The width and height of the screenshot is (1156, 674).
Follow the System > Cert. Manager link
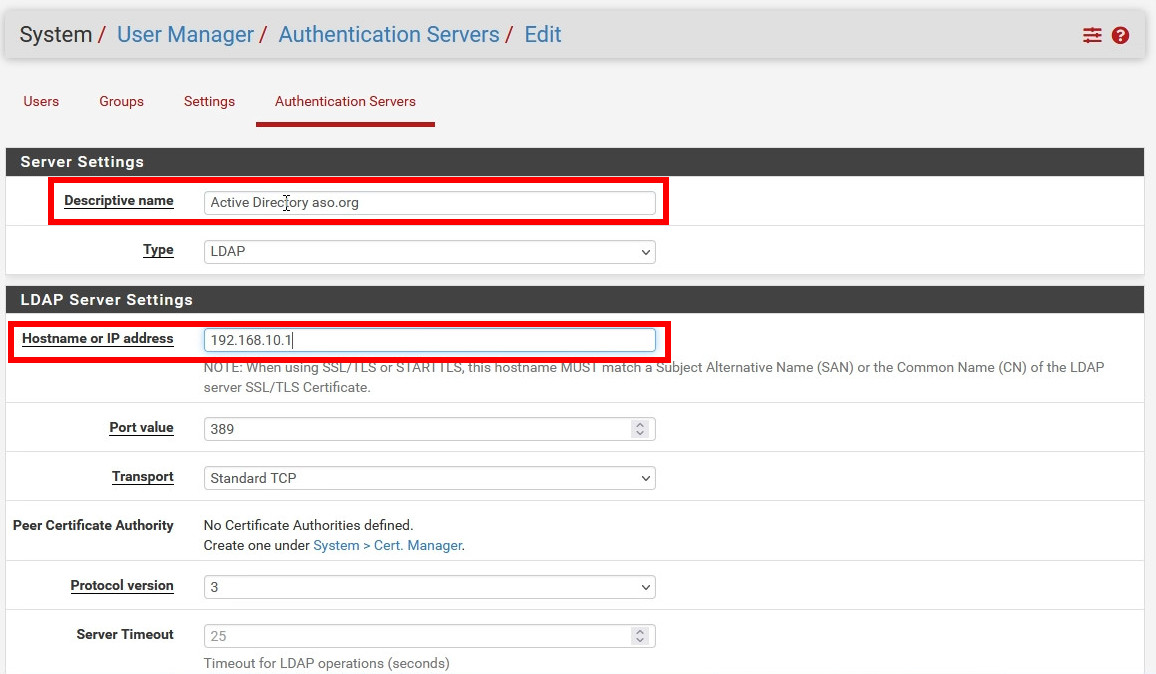[387, 545]
